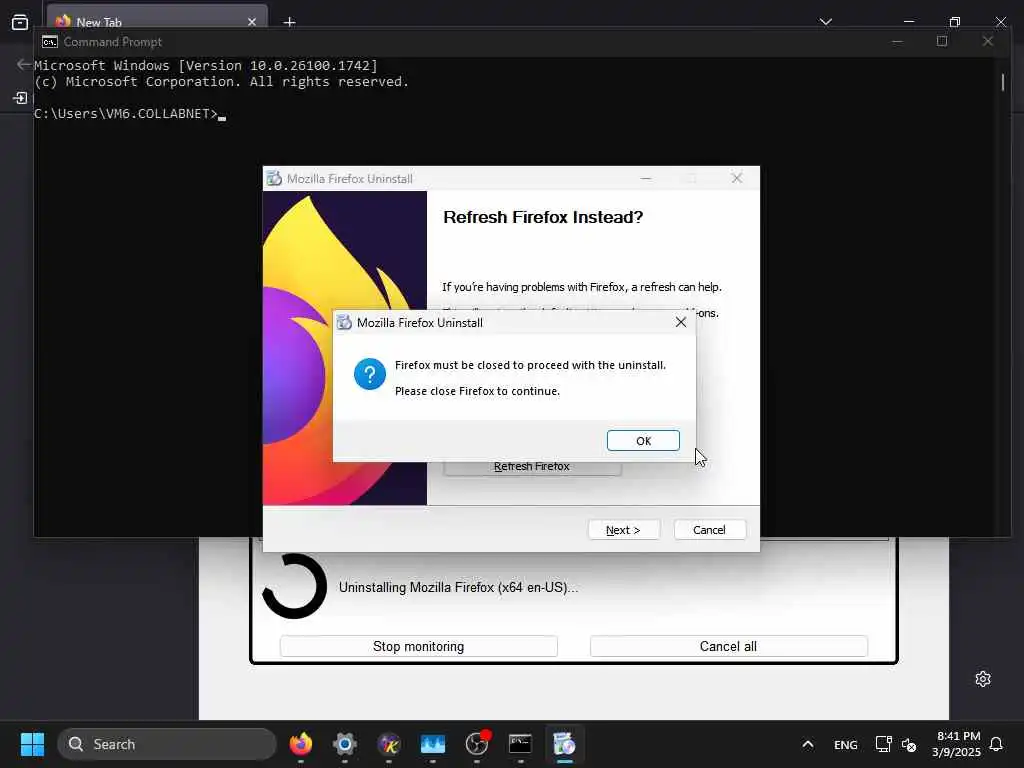This screenshot has width=1024, height=768.
Task: Click the Firefox sidebar sign-in icon
Action: [20, 98]
